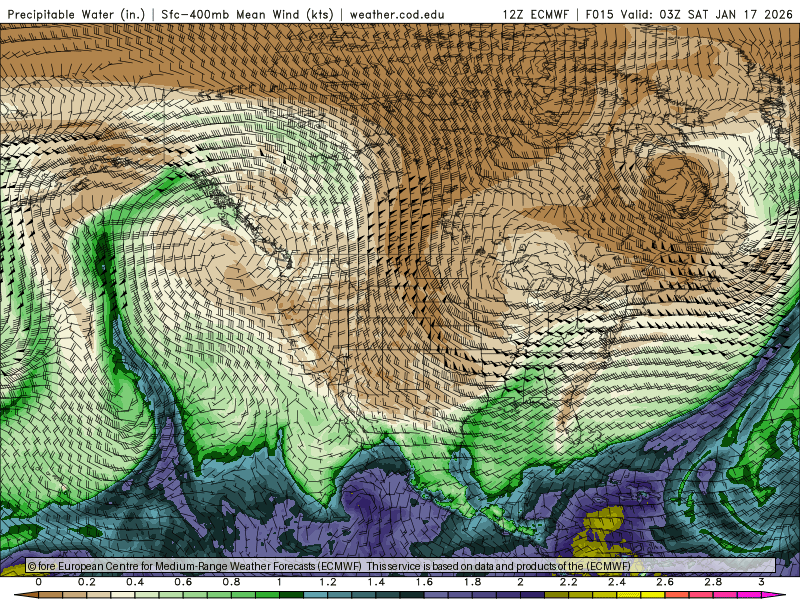
Task: Click the ECMWF copyright notice banner
Action: pyautogui.click(x=401, y=566)
